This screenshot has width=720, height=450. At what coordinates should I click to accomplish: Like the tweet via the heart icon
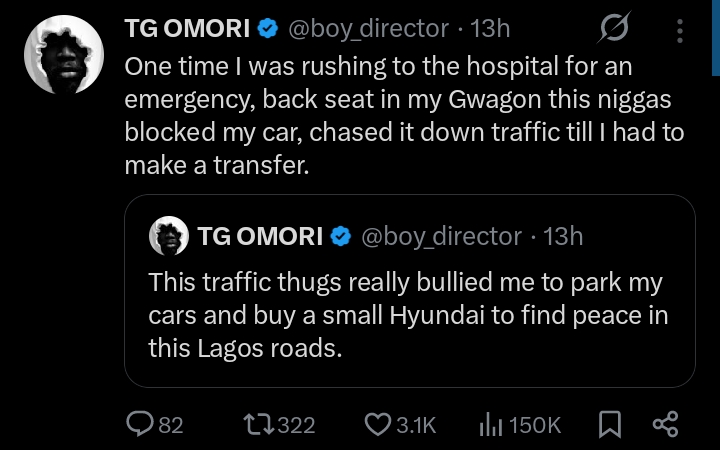[x=377, y=425]
